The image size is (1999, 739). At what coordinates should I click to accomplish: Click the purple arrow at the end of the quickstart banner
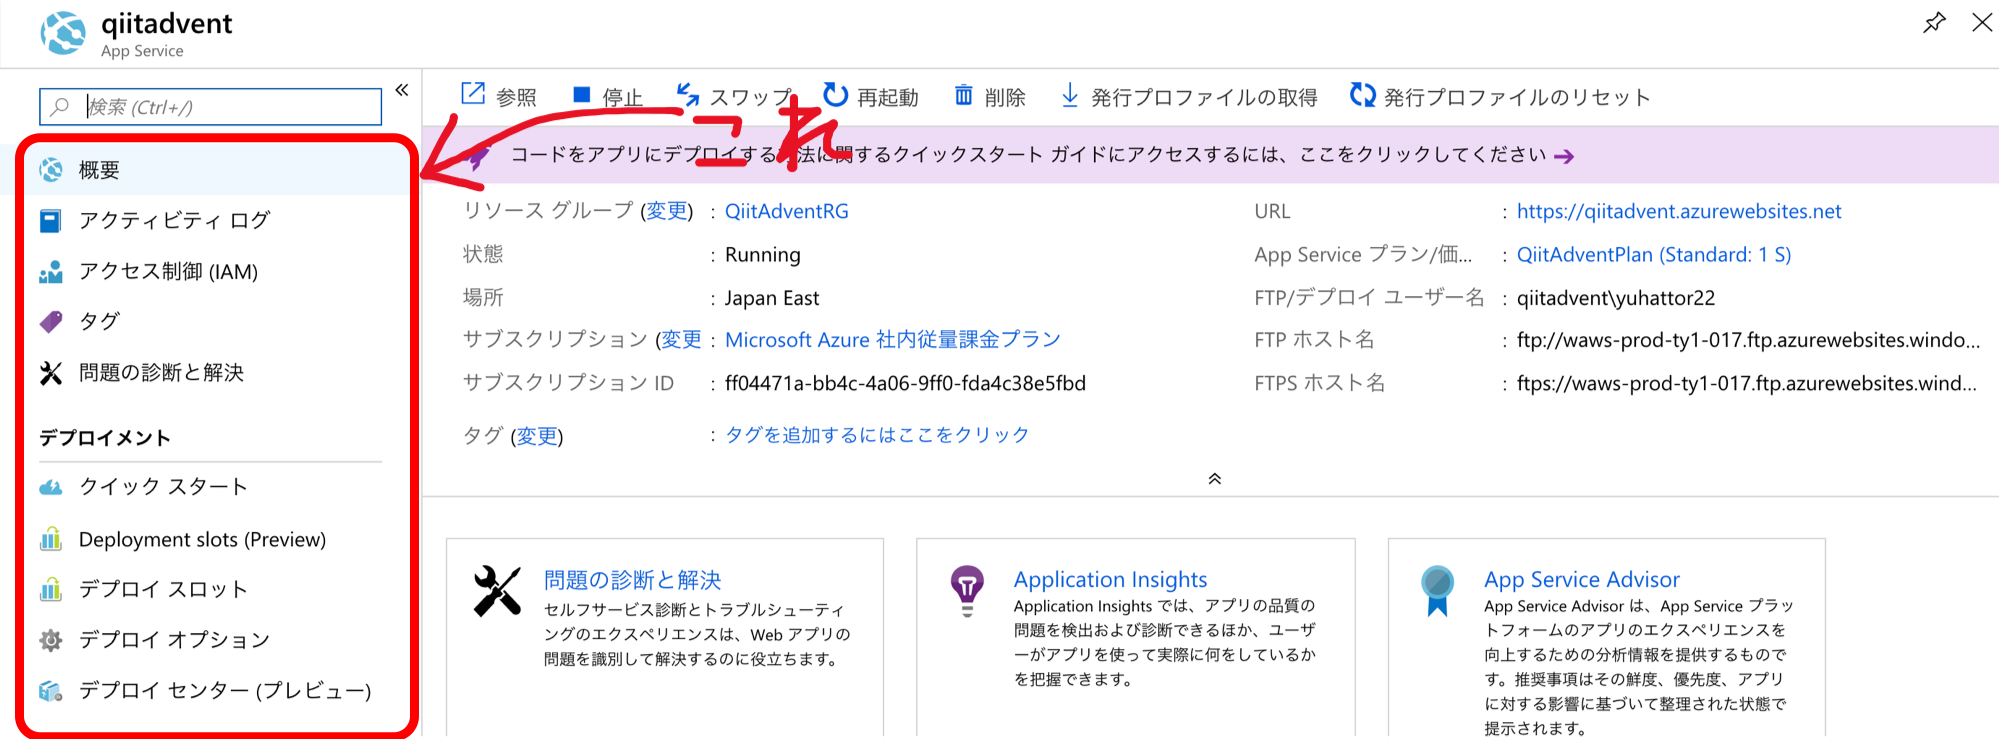tap(1565, 157)
